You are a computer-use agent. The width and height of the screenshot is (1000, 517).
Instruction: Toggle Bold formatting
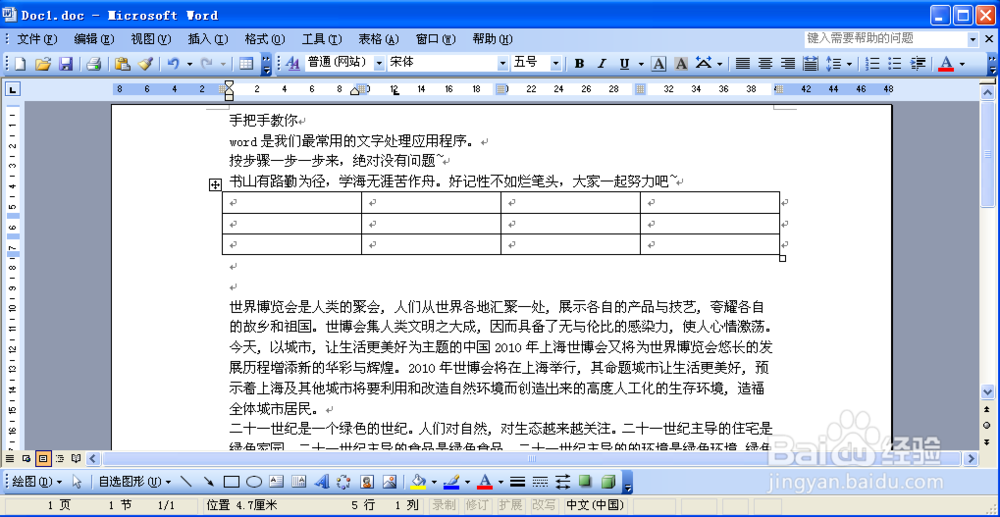point(579,64)
